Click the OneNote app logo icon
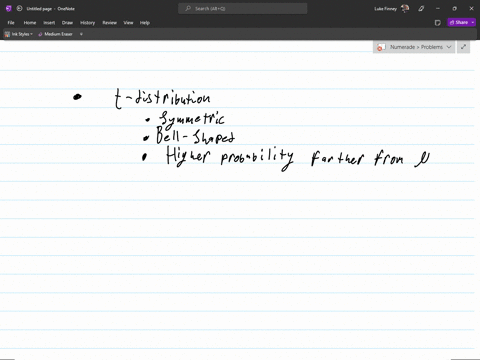This screenshot has width=480, height=360. click(x=9, y=9)
